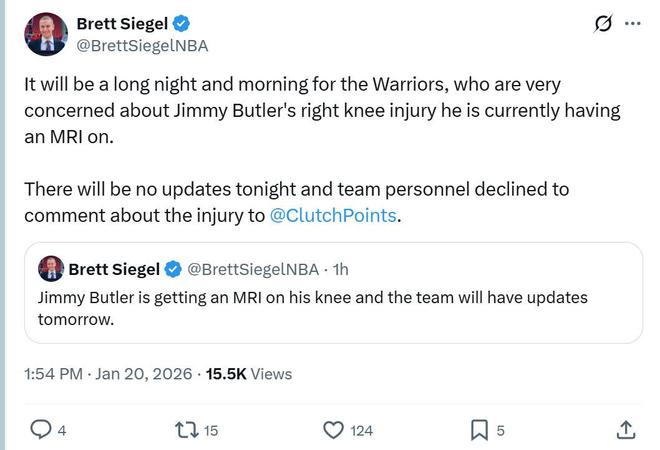
Task: Click main verified badge next to name
Action: pos(182,24)
